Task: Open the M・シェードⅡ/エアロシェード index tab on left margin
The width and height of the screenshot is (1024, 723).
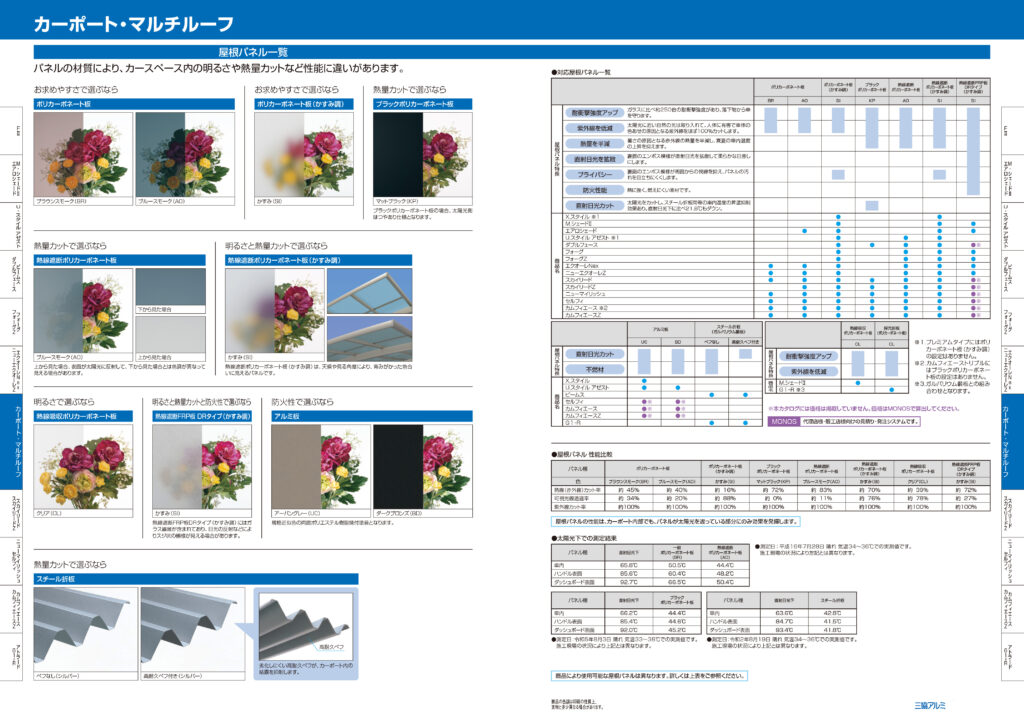Action: pyautogui.click(x=11, y=178)
